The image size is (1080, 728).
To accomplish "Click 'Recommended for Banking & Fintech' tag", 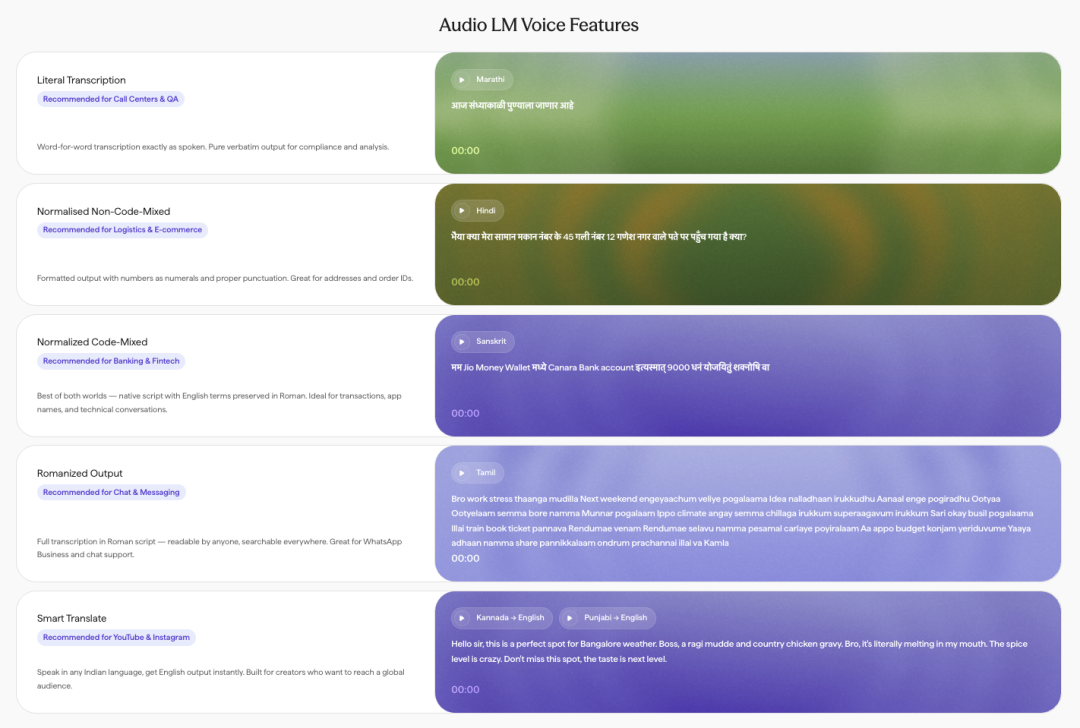I will [111, 361].
